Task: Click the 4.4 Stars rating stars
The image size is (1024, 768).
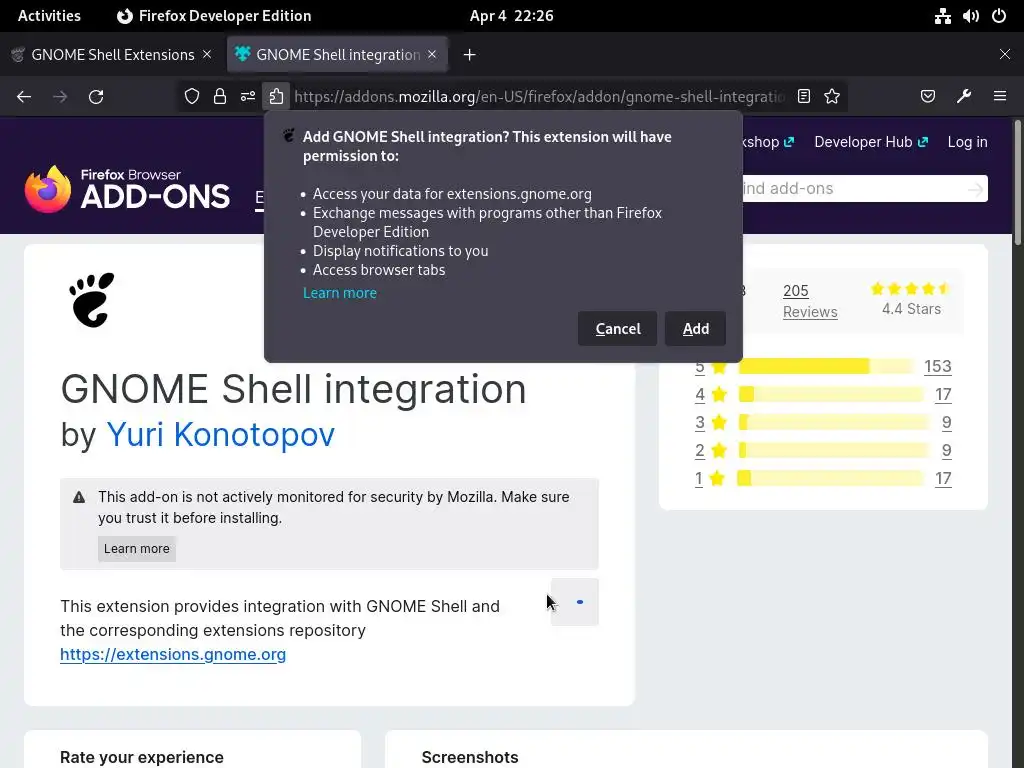Action: click(911, 289)
